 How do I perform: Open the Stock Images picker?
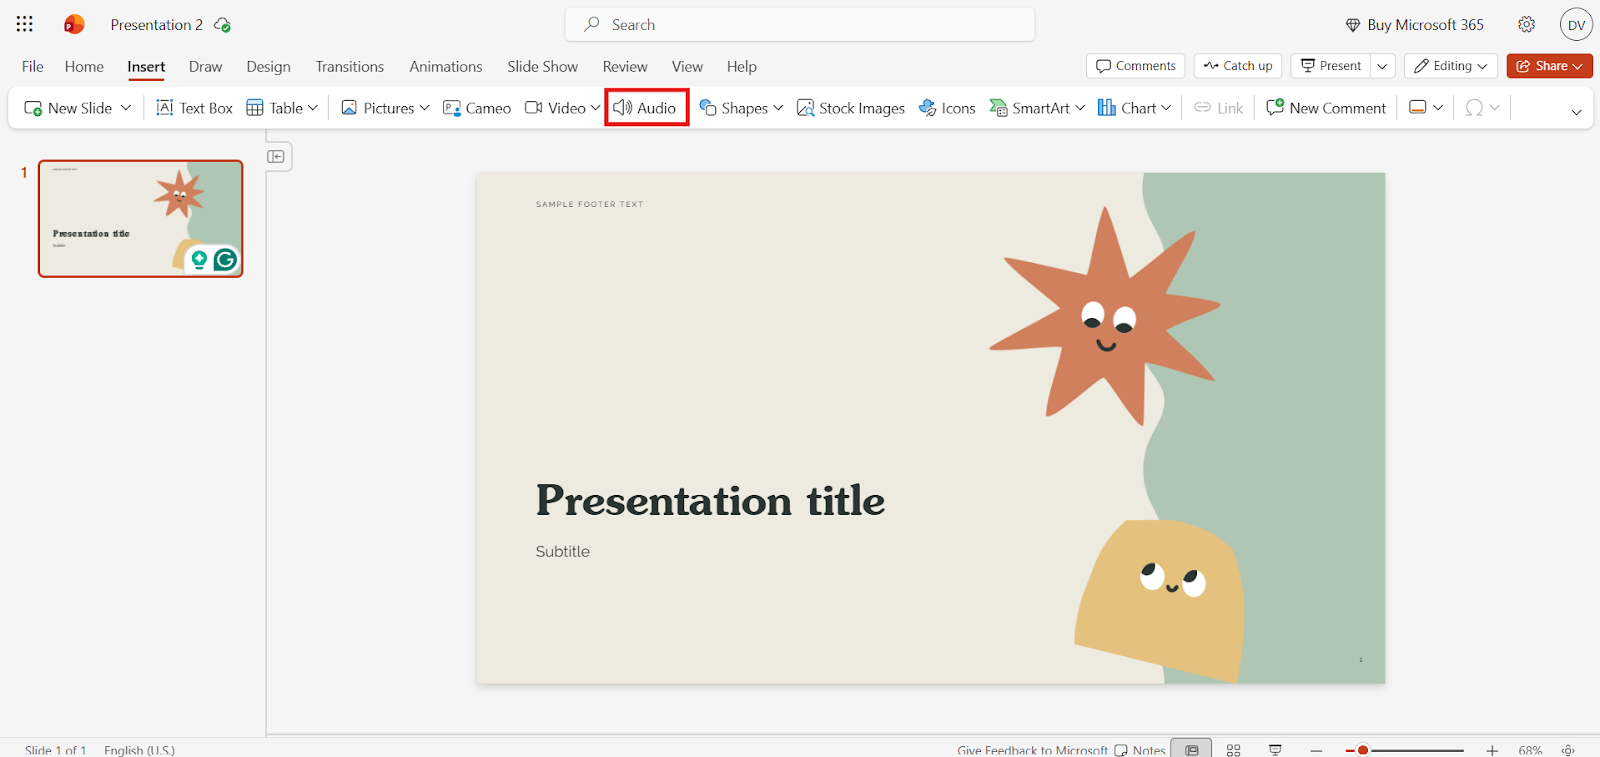tap(851, 108)
